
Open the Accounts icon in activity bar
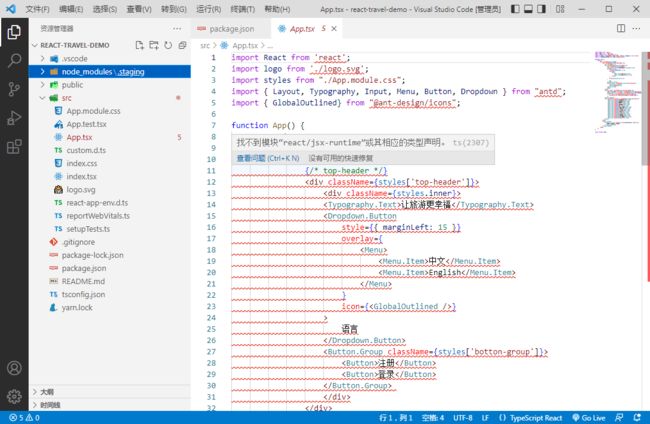pos(14,368)
